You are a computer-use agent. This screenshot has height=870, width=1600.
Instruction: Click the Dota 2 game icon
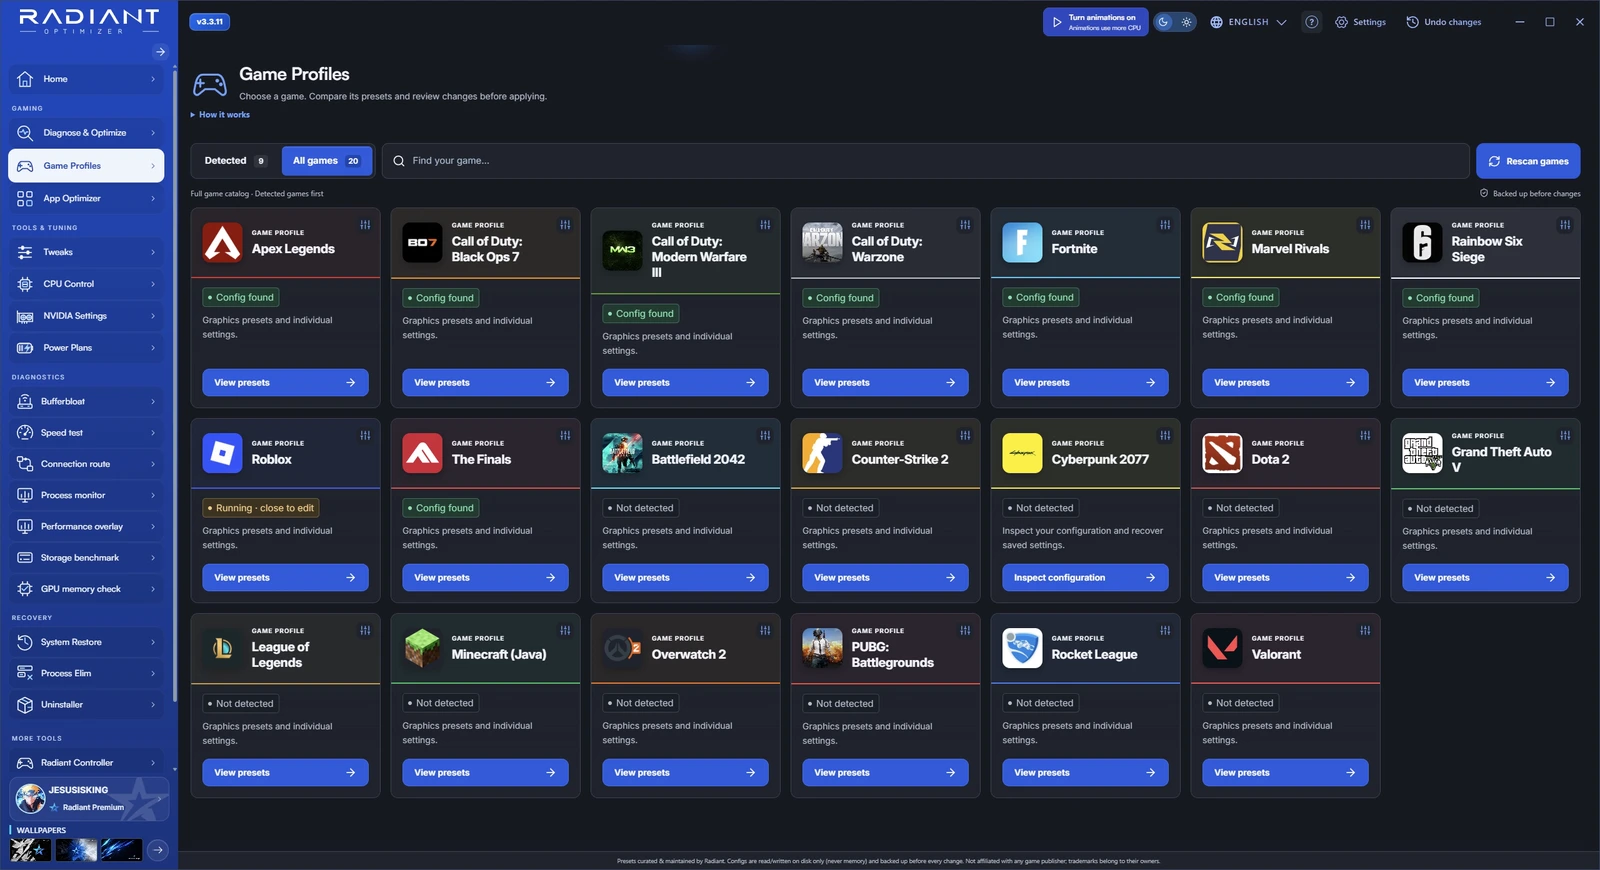[x=1222, y=453]
